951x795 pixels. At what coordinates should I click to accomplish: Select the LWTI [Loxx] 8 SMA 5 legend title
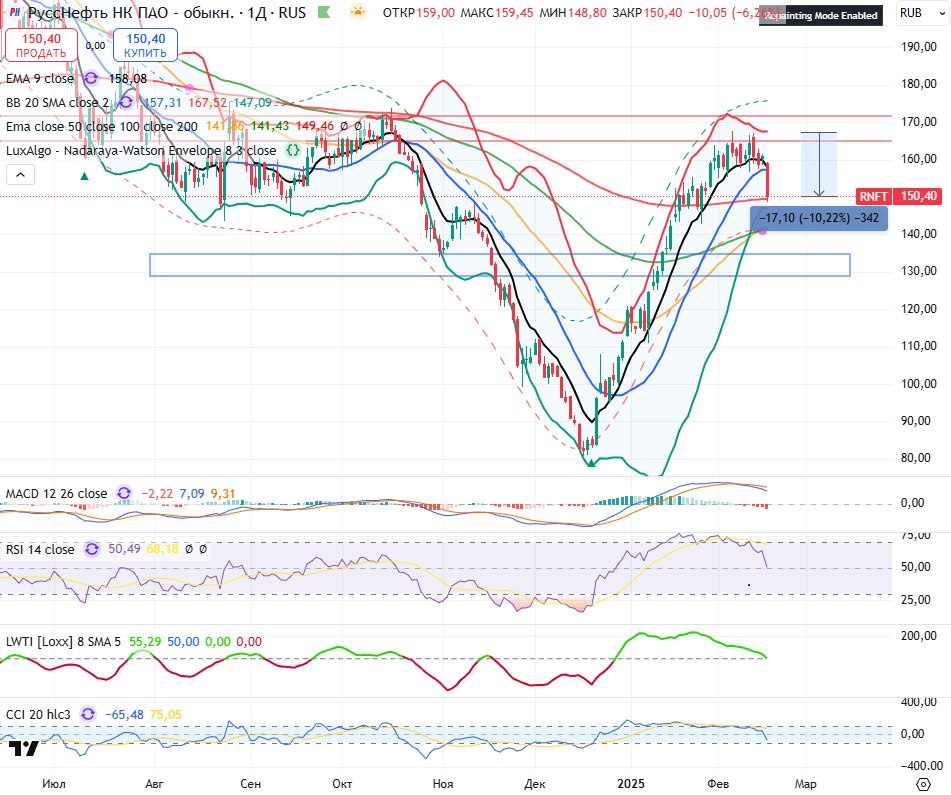63,642
